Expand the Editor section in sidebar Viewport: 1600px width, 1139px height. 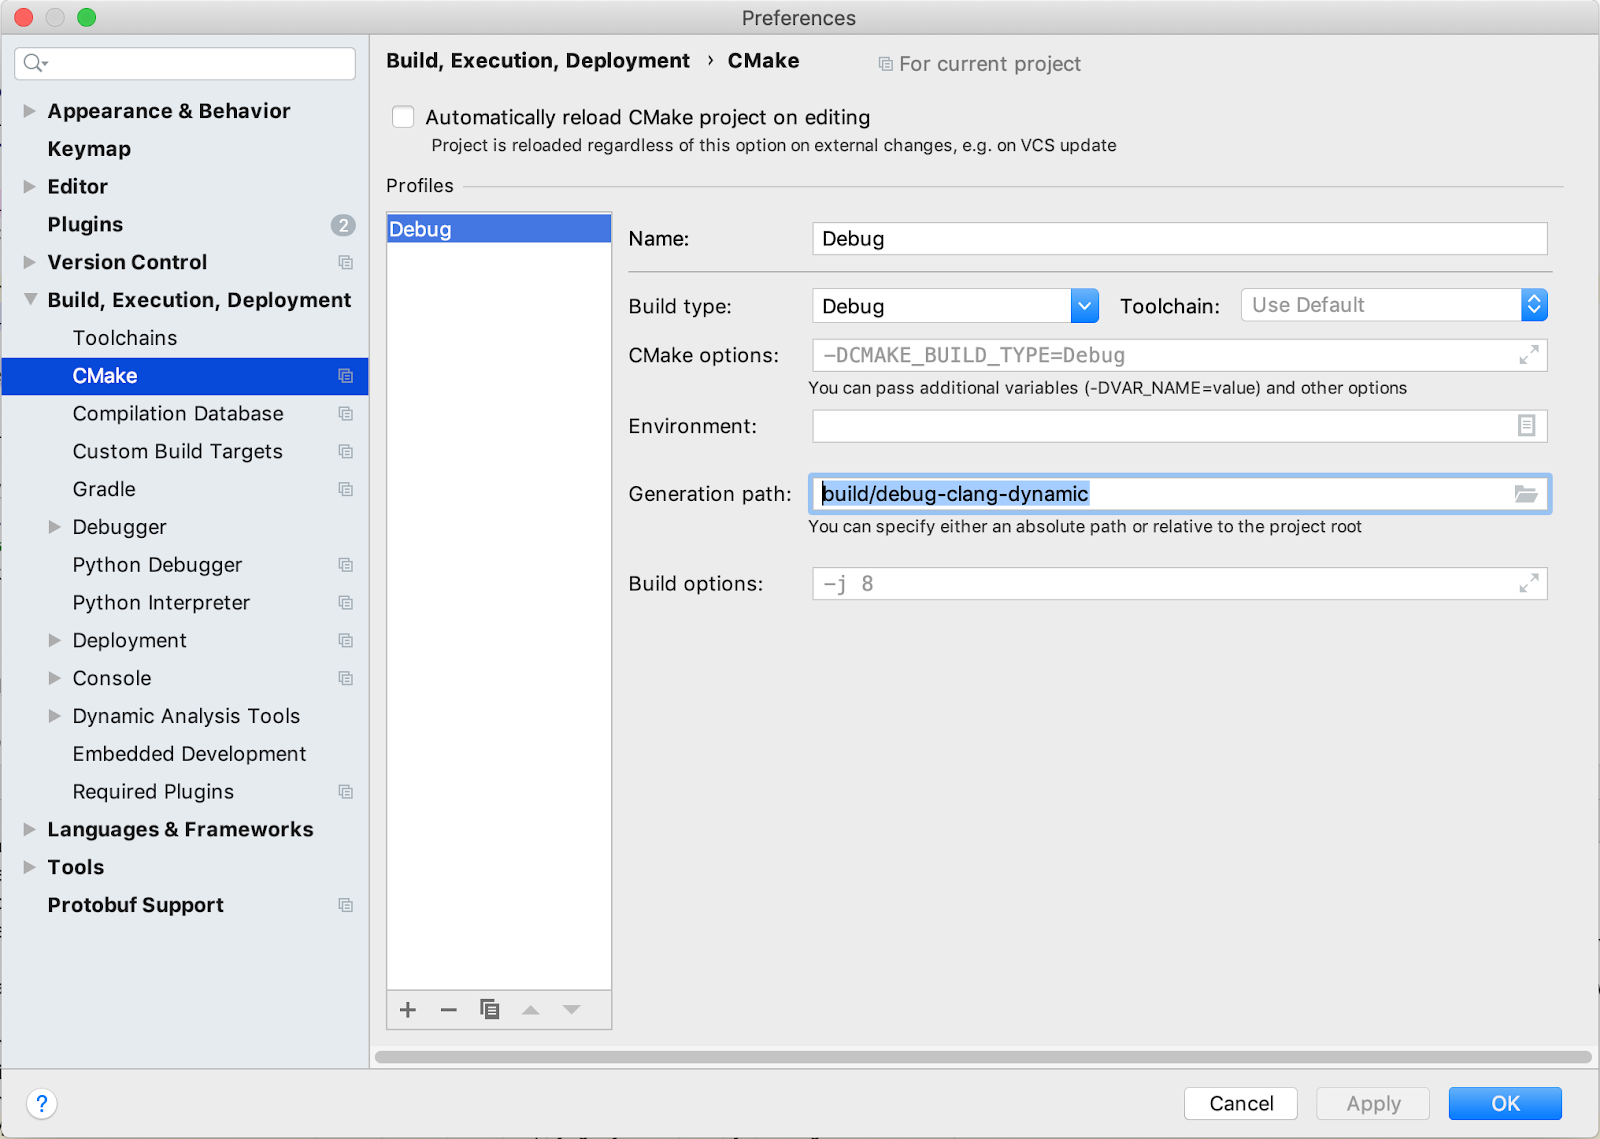(x=29, y=186)
